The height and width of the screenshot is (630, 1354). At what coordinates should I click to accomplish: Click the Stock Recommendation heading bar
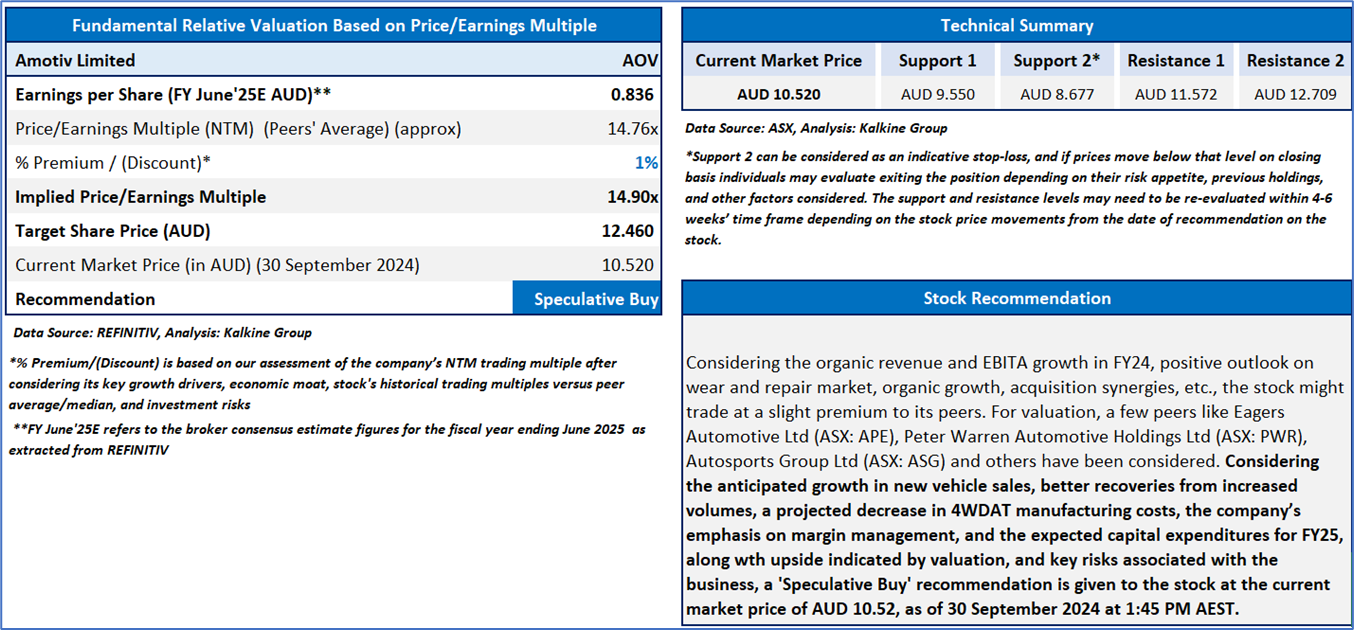point(1017,298)
